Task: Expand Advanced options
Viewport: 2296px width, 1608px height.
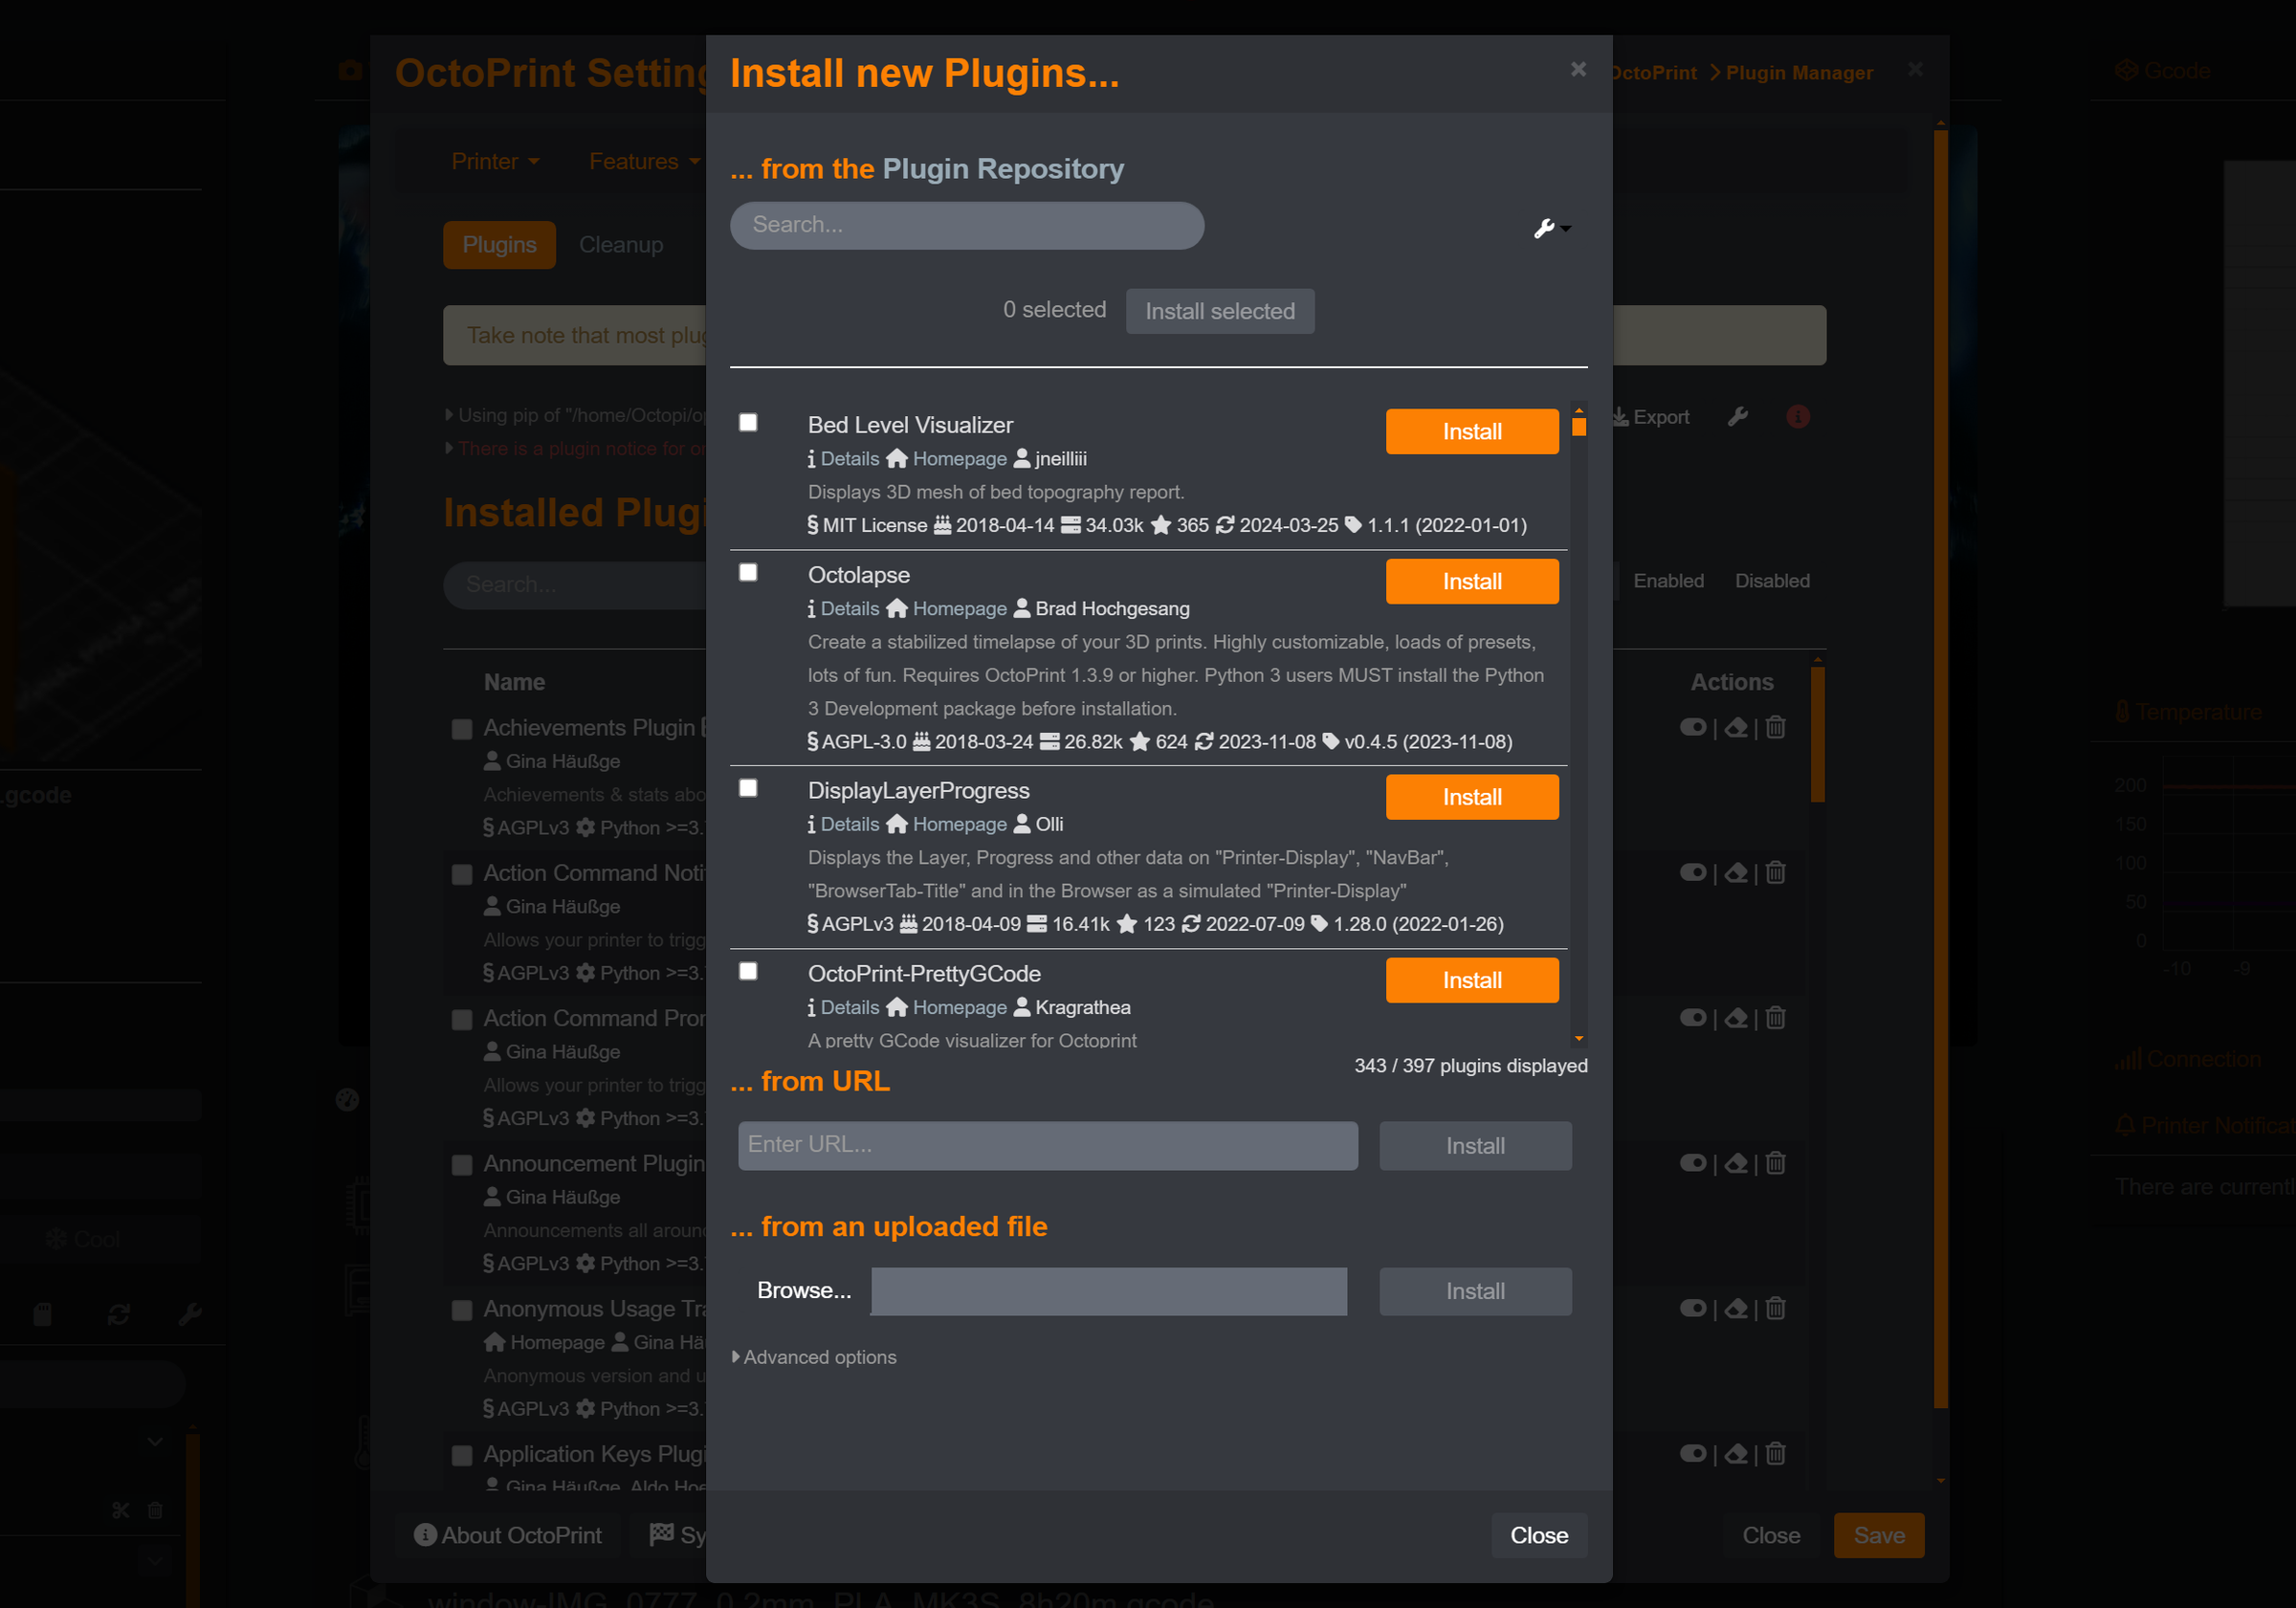Action: point(814,1357)
